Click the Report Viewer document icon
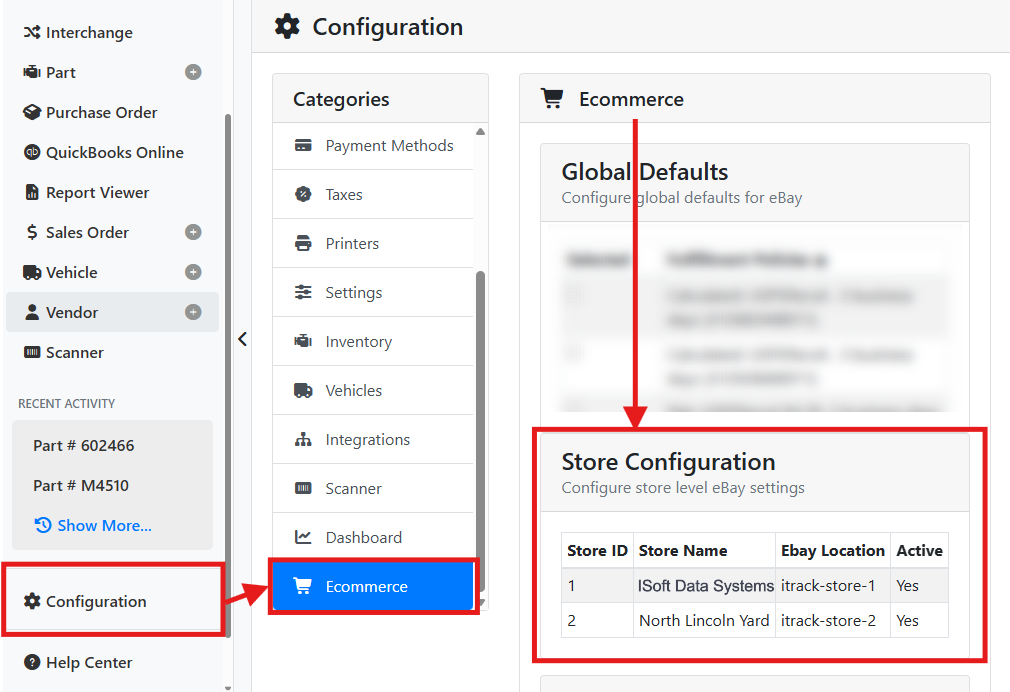The width and height of the screenshot is (1010, 692). pos(32,192)
